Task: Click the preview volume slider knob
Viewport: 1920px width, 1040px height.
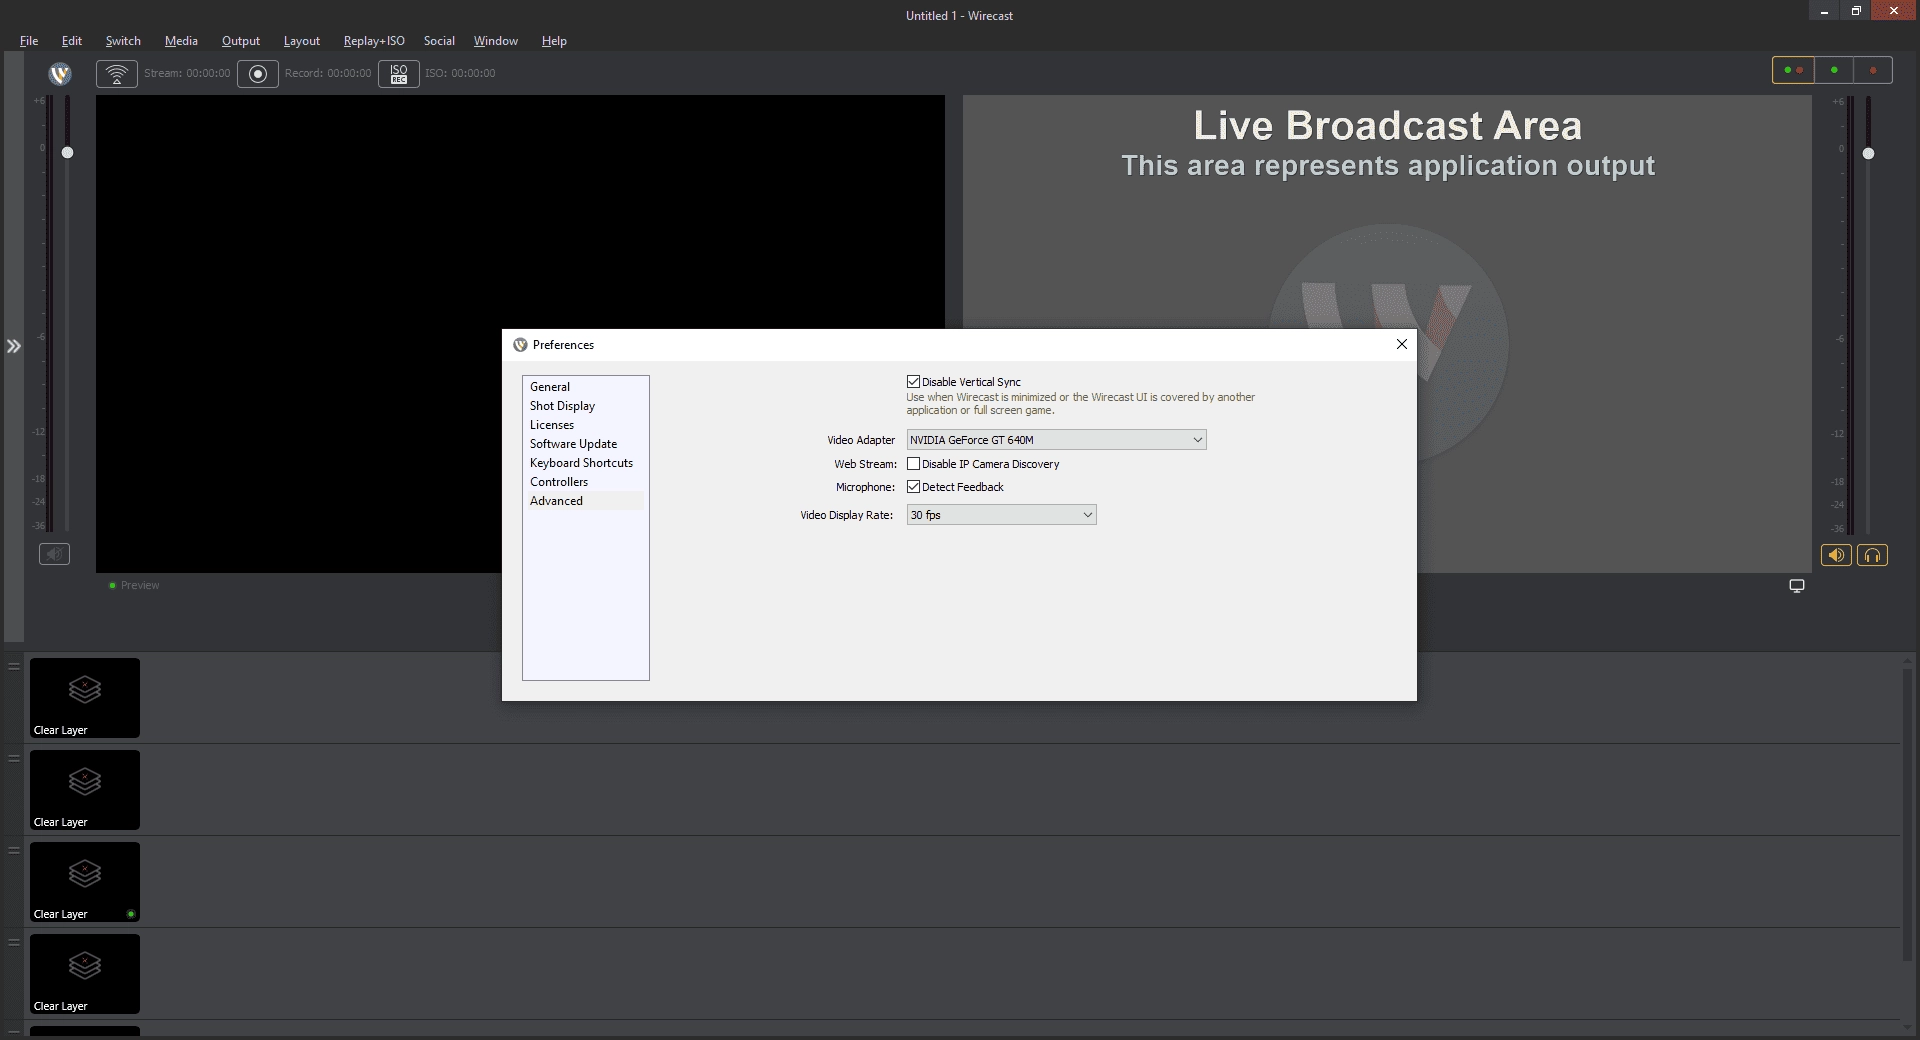Action: click(x=67, y=153)
